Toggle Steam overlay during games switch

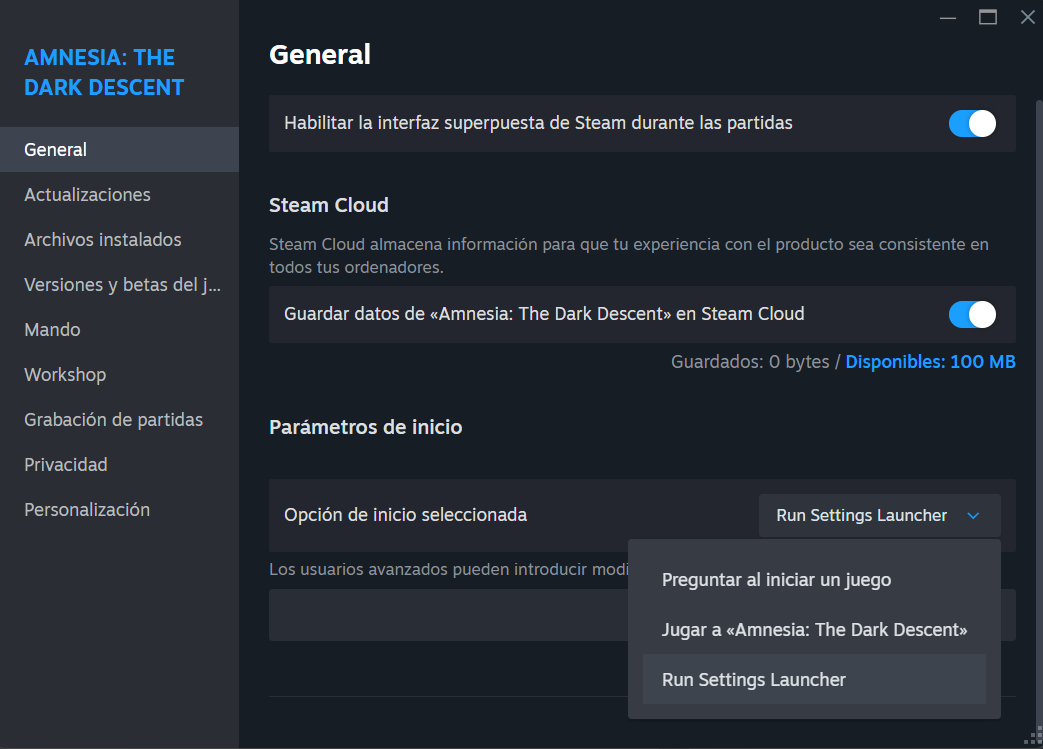[x=972, y=124]
